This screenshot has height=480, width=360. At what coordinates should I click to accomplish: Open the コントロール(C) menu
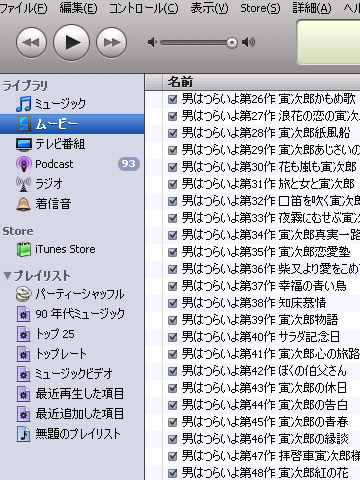pos(144,8)
